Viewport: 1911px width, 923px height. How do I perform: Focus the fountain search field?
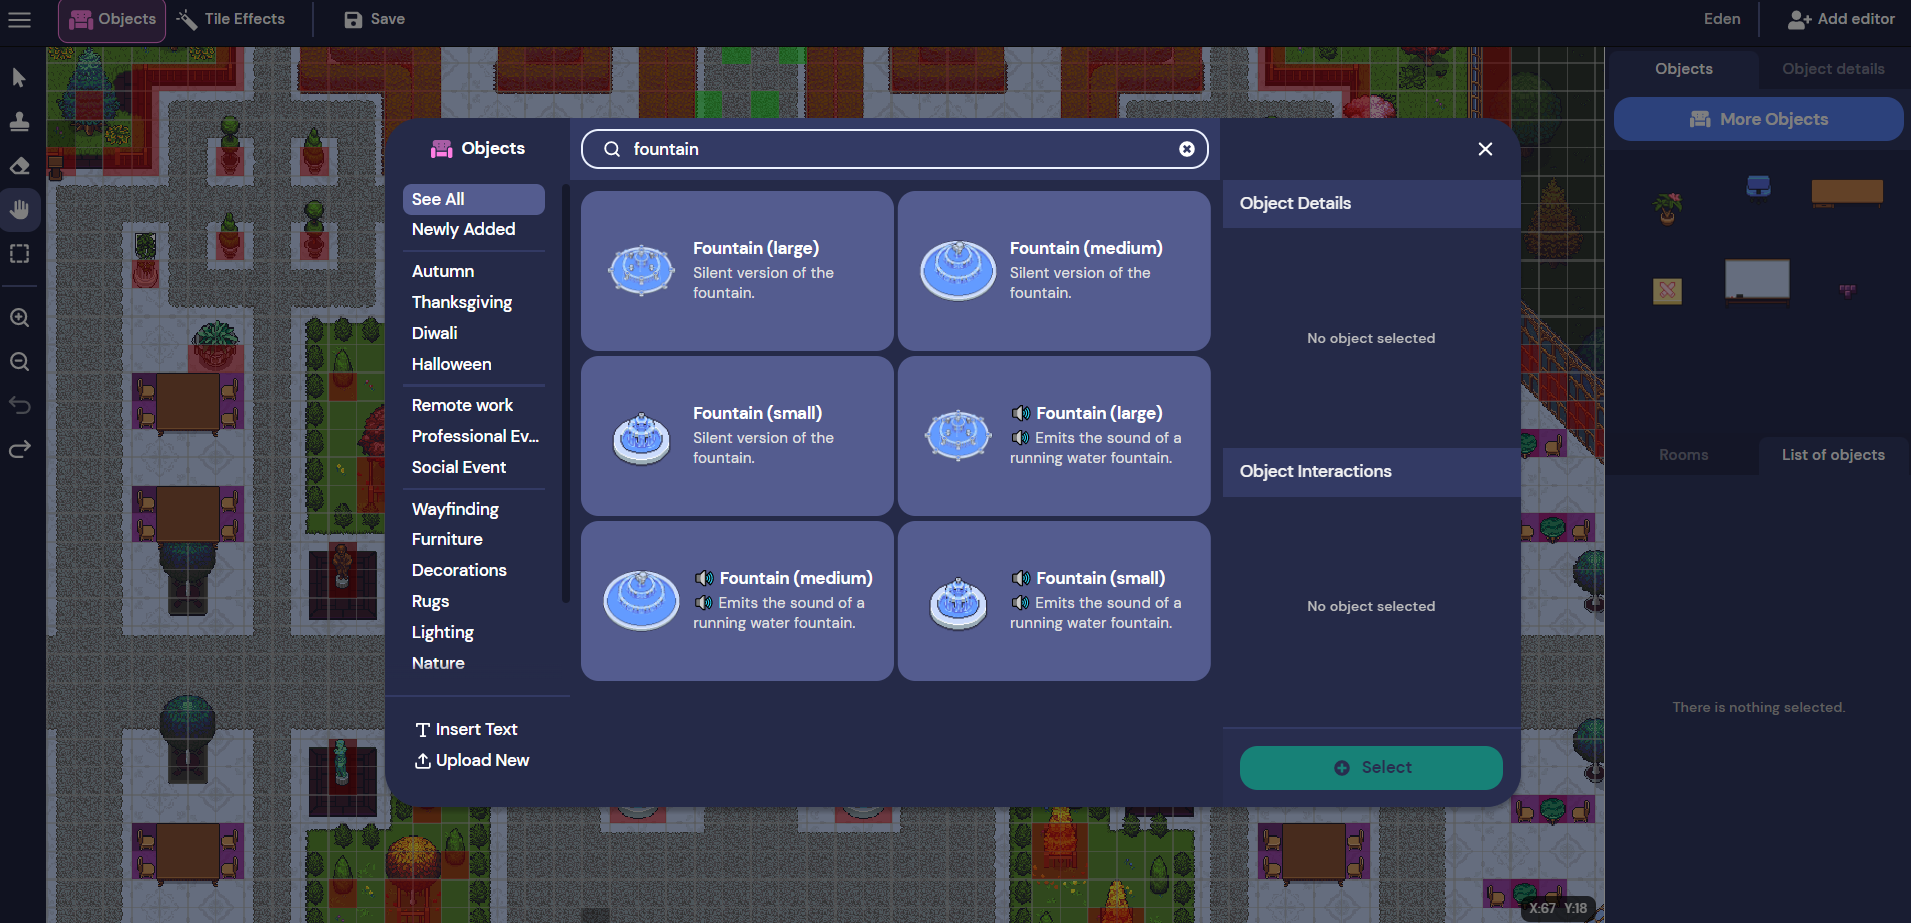tap(894, 149)
